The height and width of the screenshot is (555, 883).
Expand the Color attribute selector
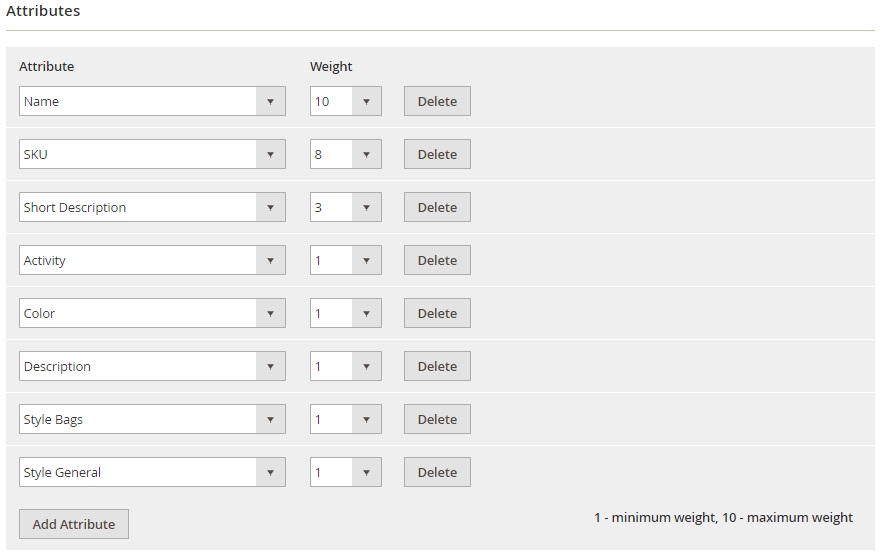tap(152, 313)
